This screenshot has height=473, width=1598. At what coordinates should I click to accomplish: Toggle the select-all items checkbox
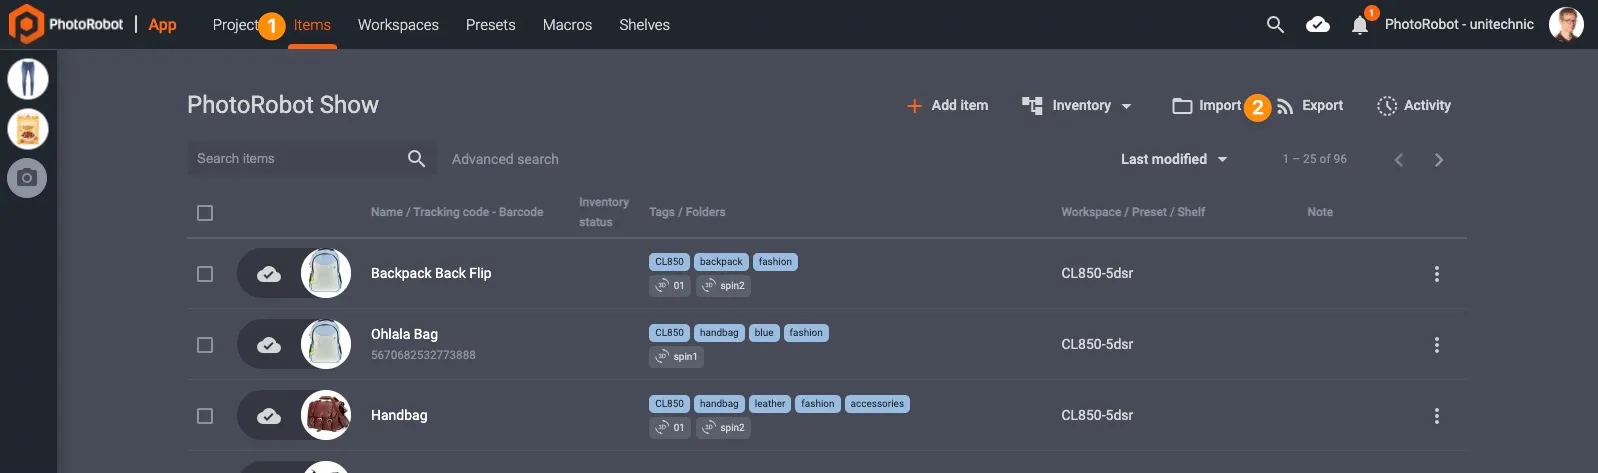pyautogui.click(x=205, y=213)
